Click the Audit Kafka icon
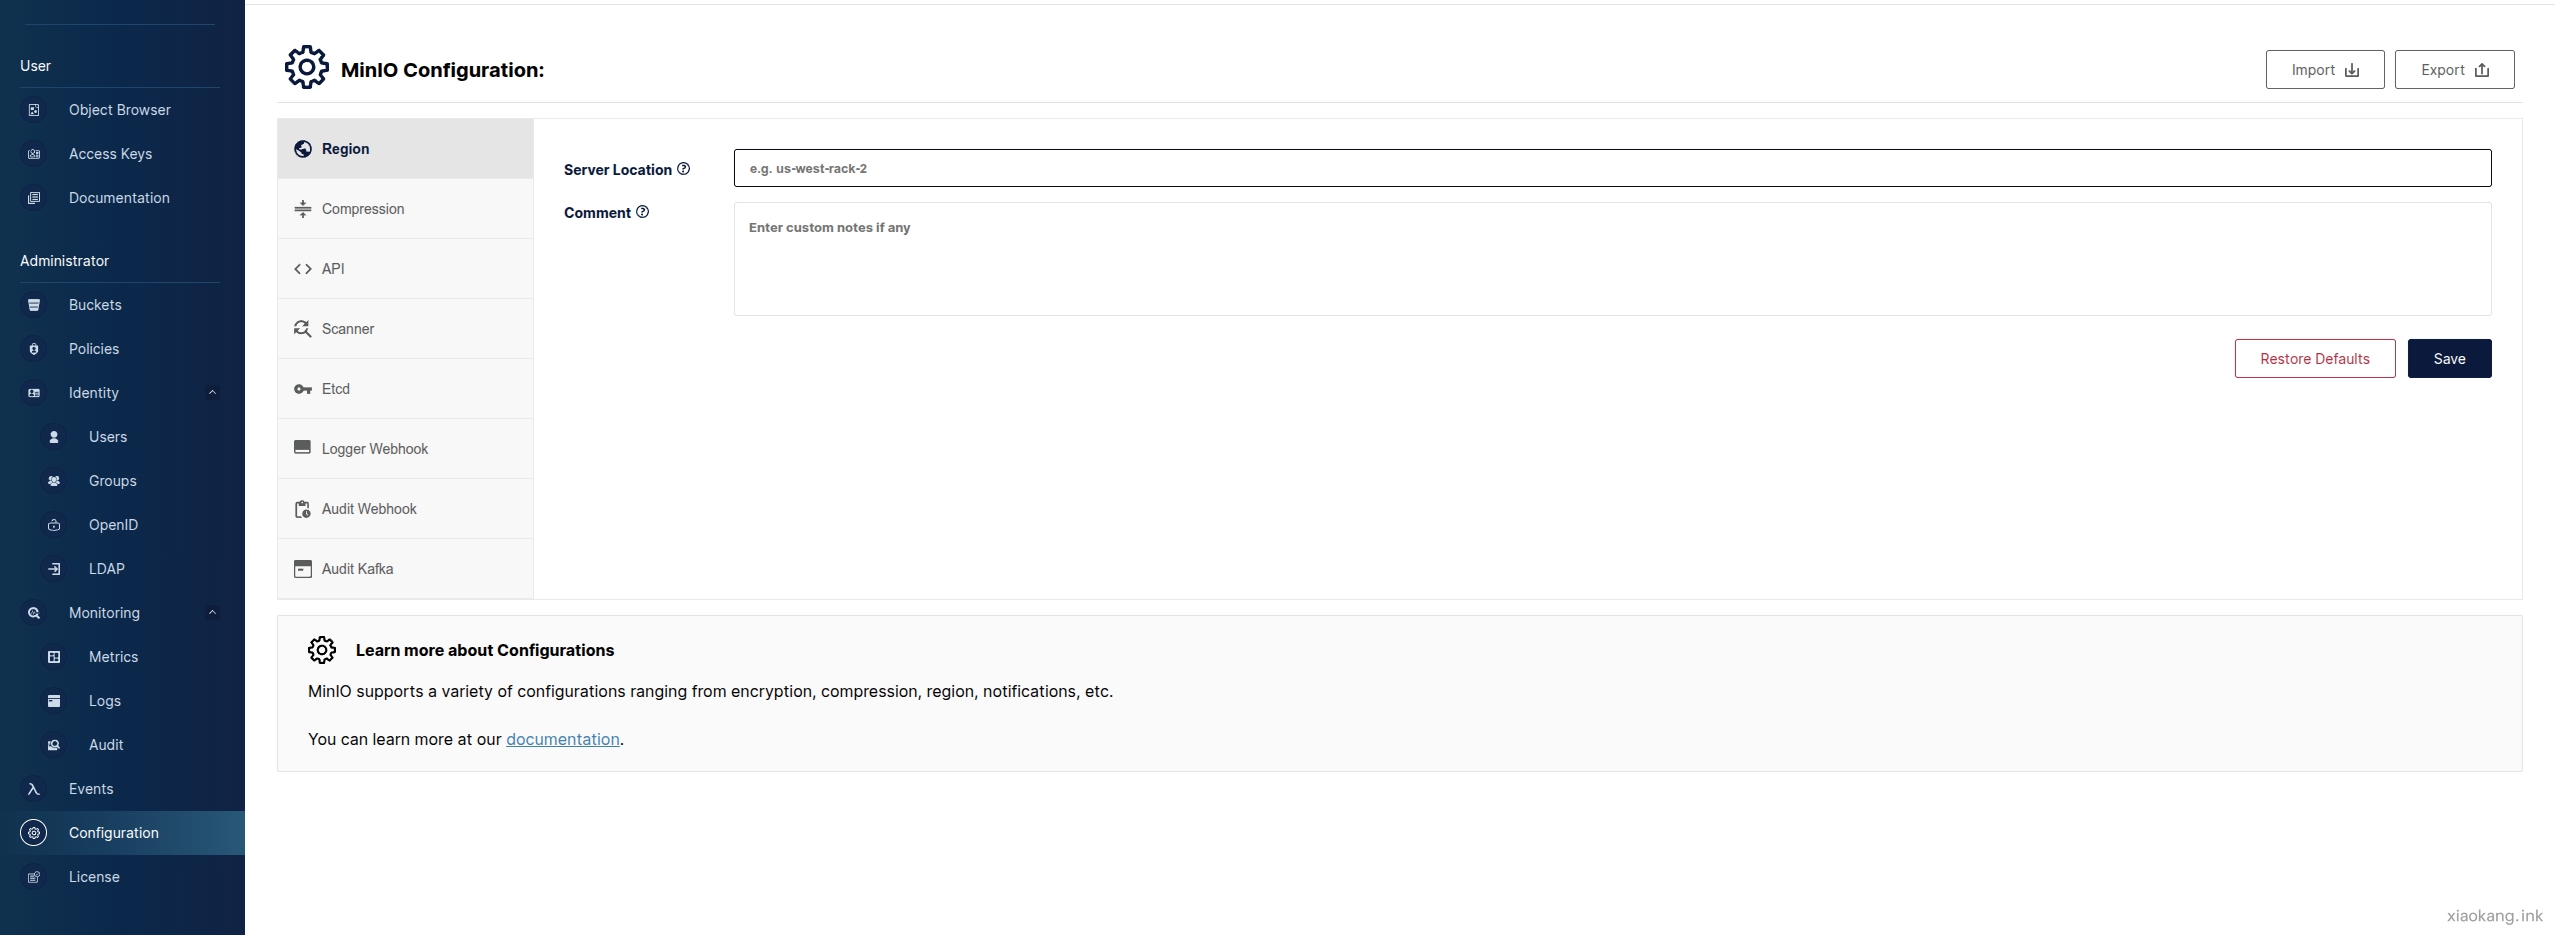 [303, 569]
